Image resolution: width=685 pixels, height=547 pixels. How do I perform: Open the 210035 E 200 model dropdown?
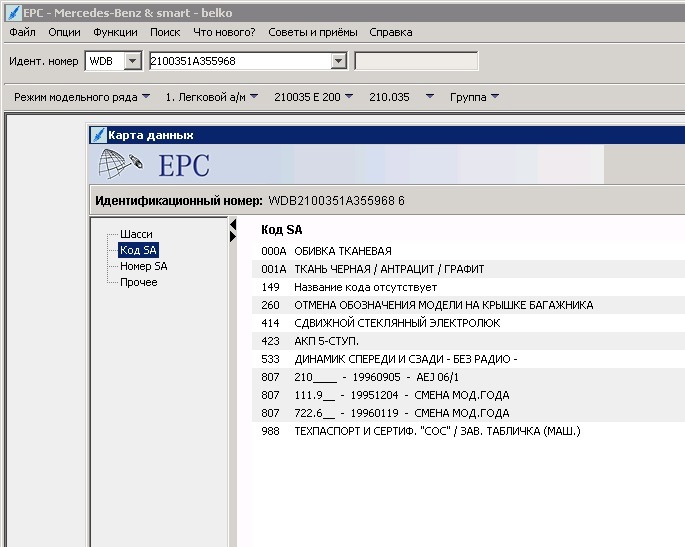point(313,97)
